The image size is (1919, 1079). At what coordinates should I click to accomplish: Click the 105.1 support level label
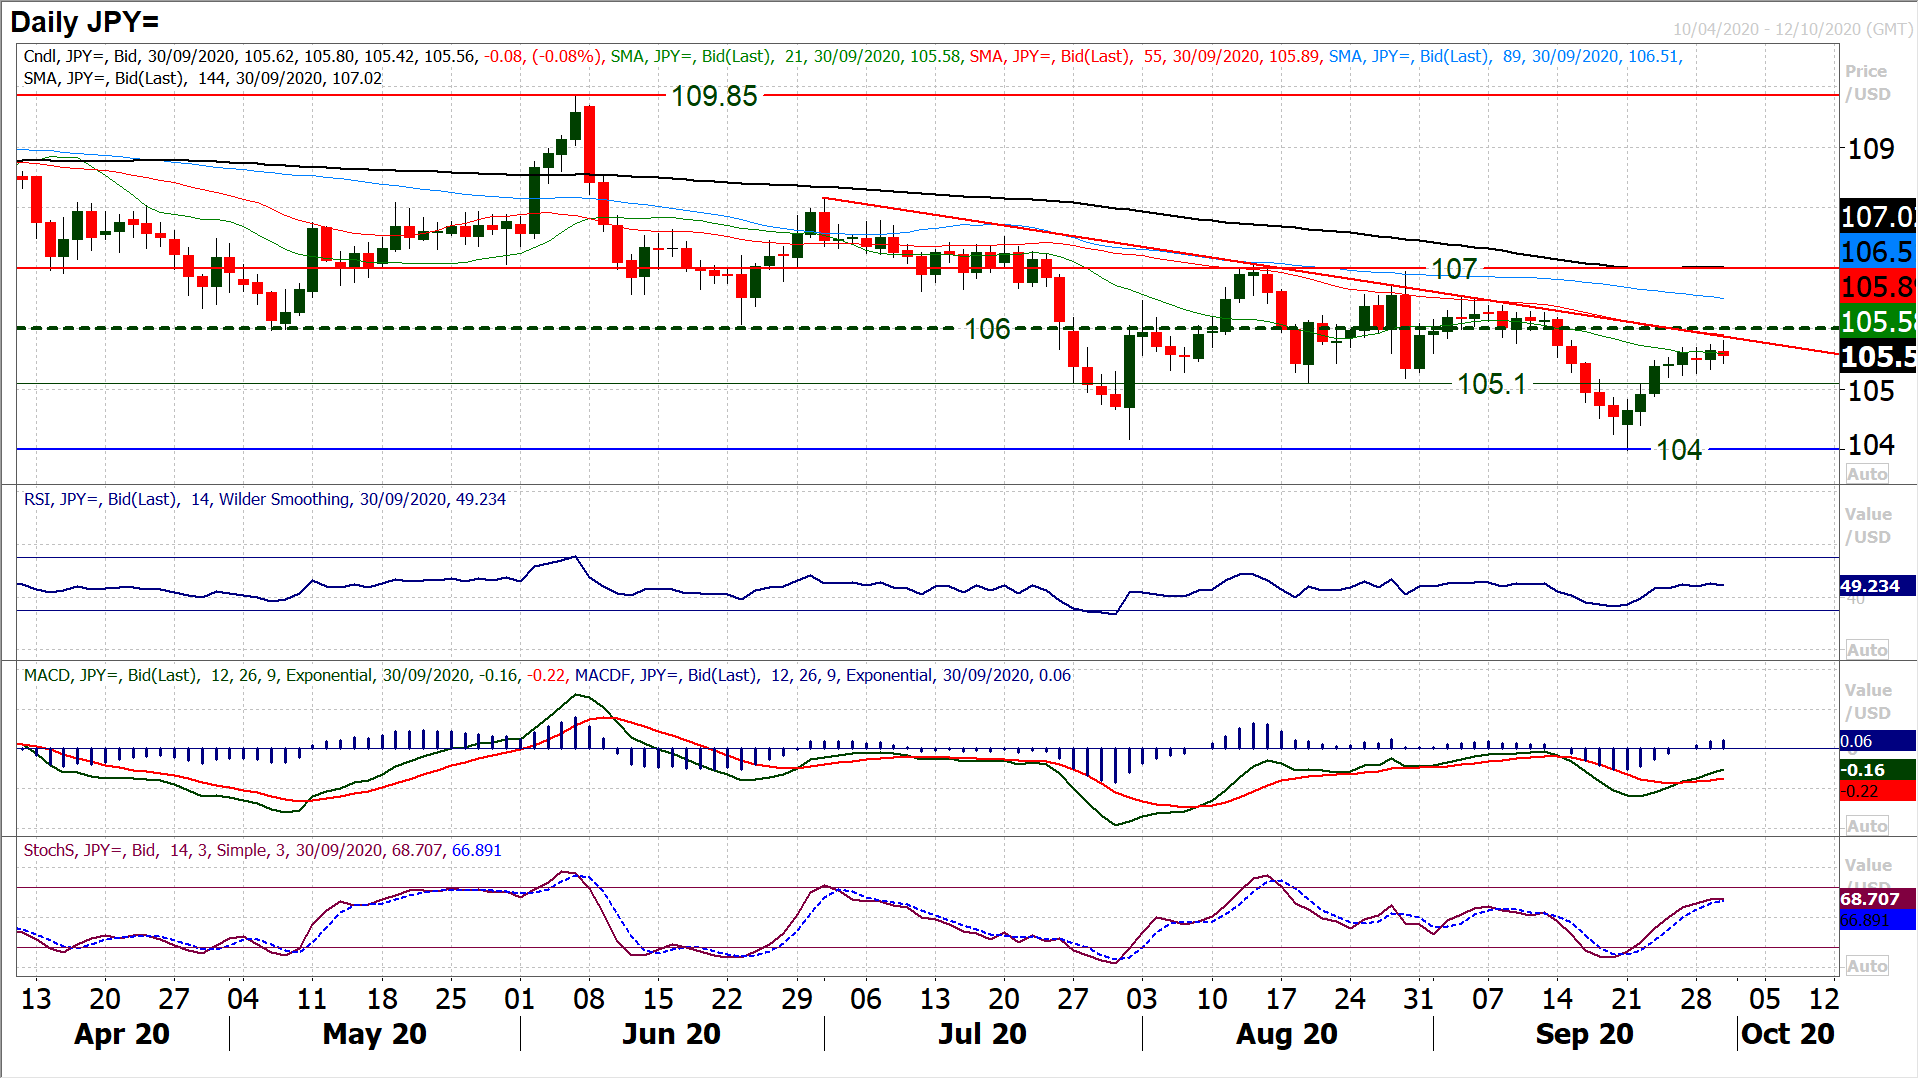tap(1491, 384)
